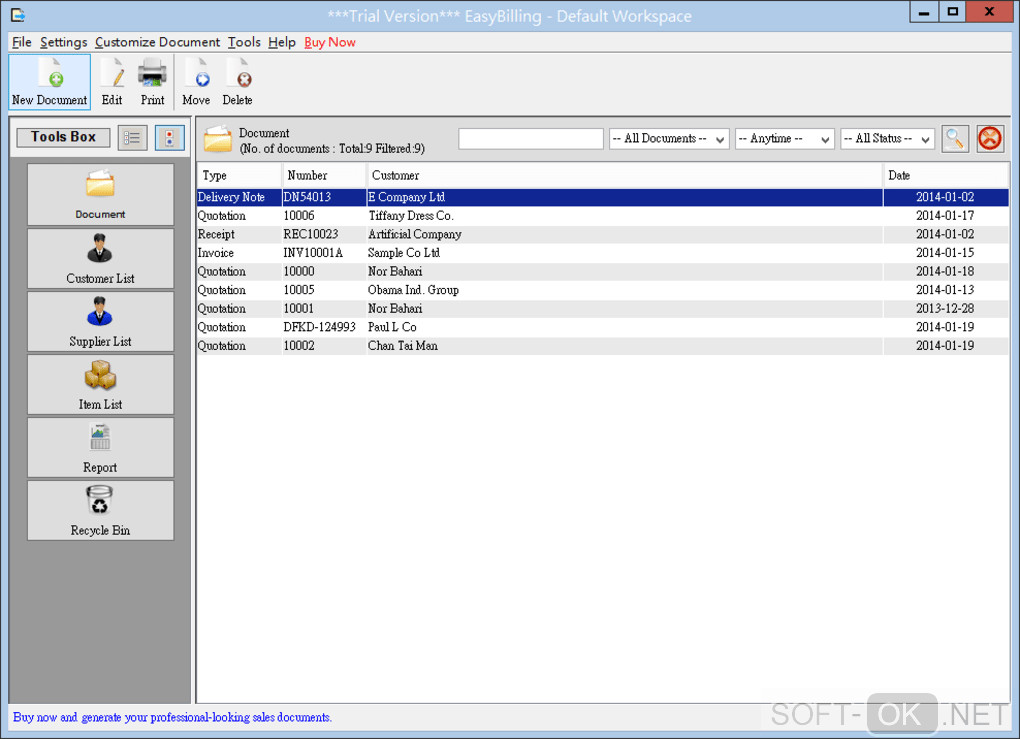Switch Tools Box to list view icon
1020x739 pixels.
pyautogui.click(x=132, y=138)
